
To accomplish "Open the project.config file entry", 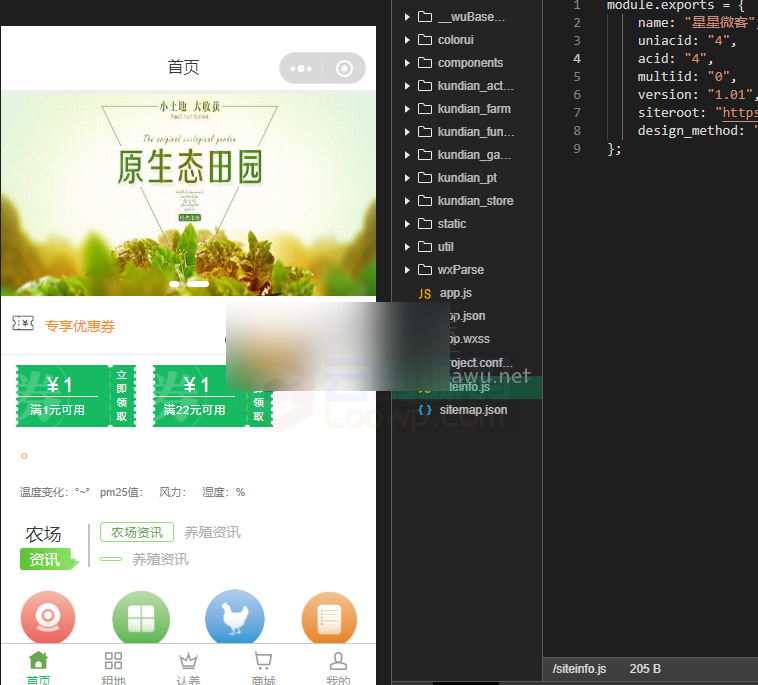I will (481, 363).
